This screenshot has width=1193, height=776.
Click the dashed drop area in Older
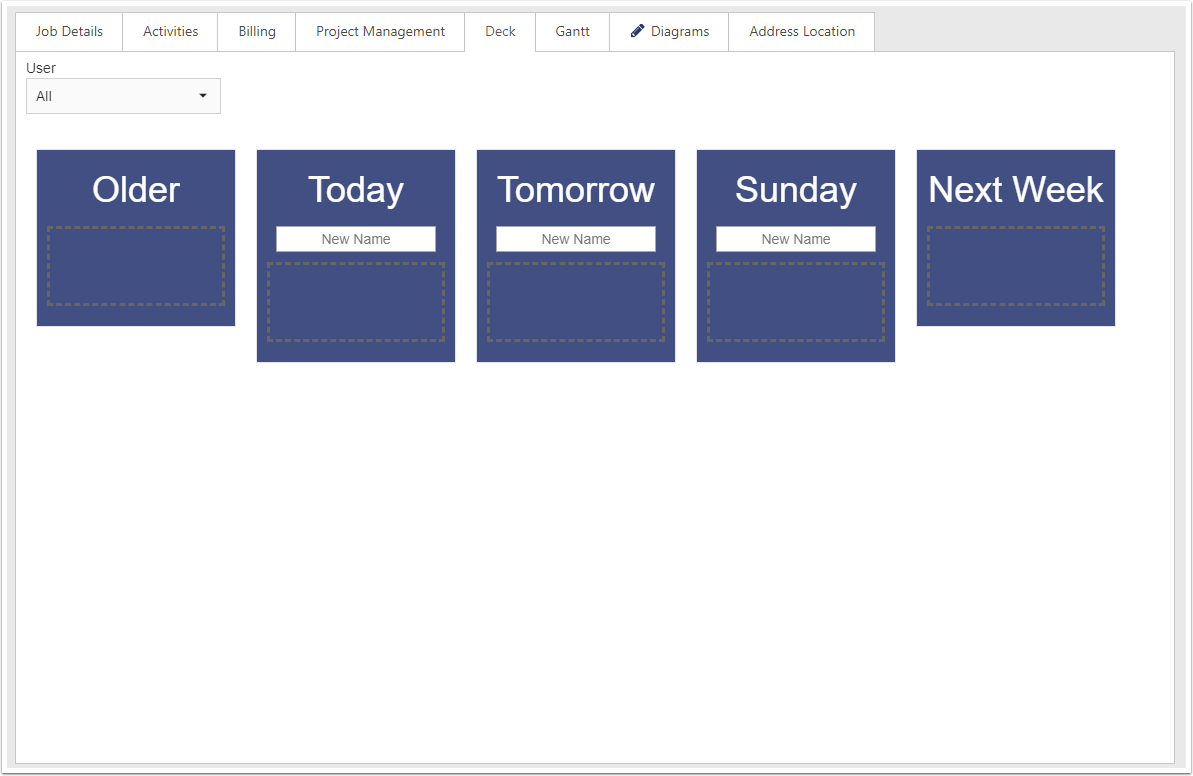point(136,266)
